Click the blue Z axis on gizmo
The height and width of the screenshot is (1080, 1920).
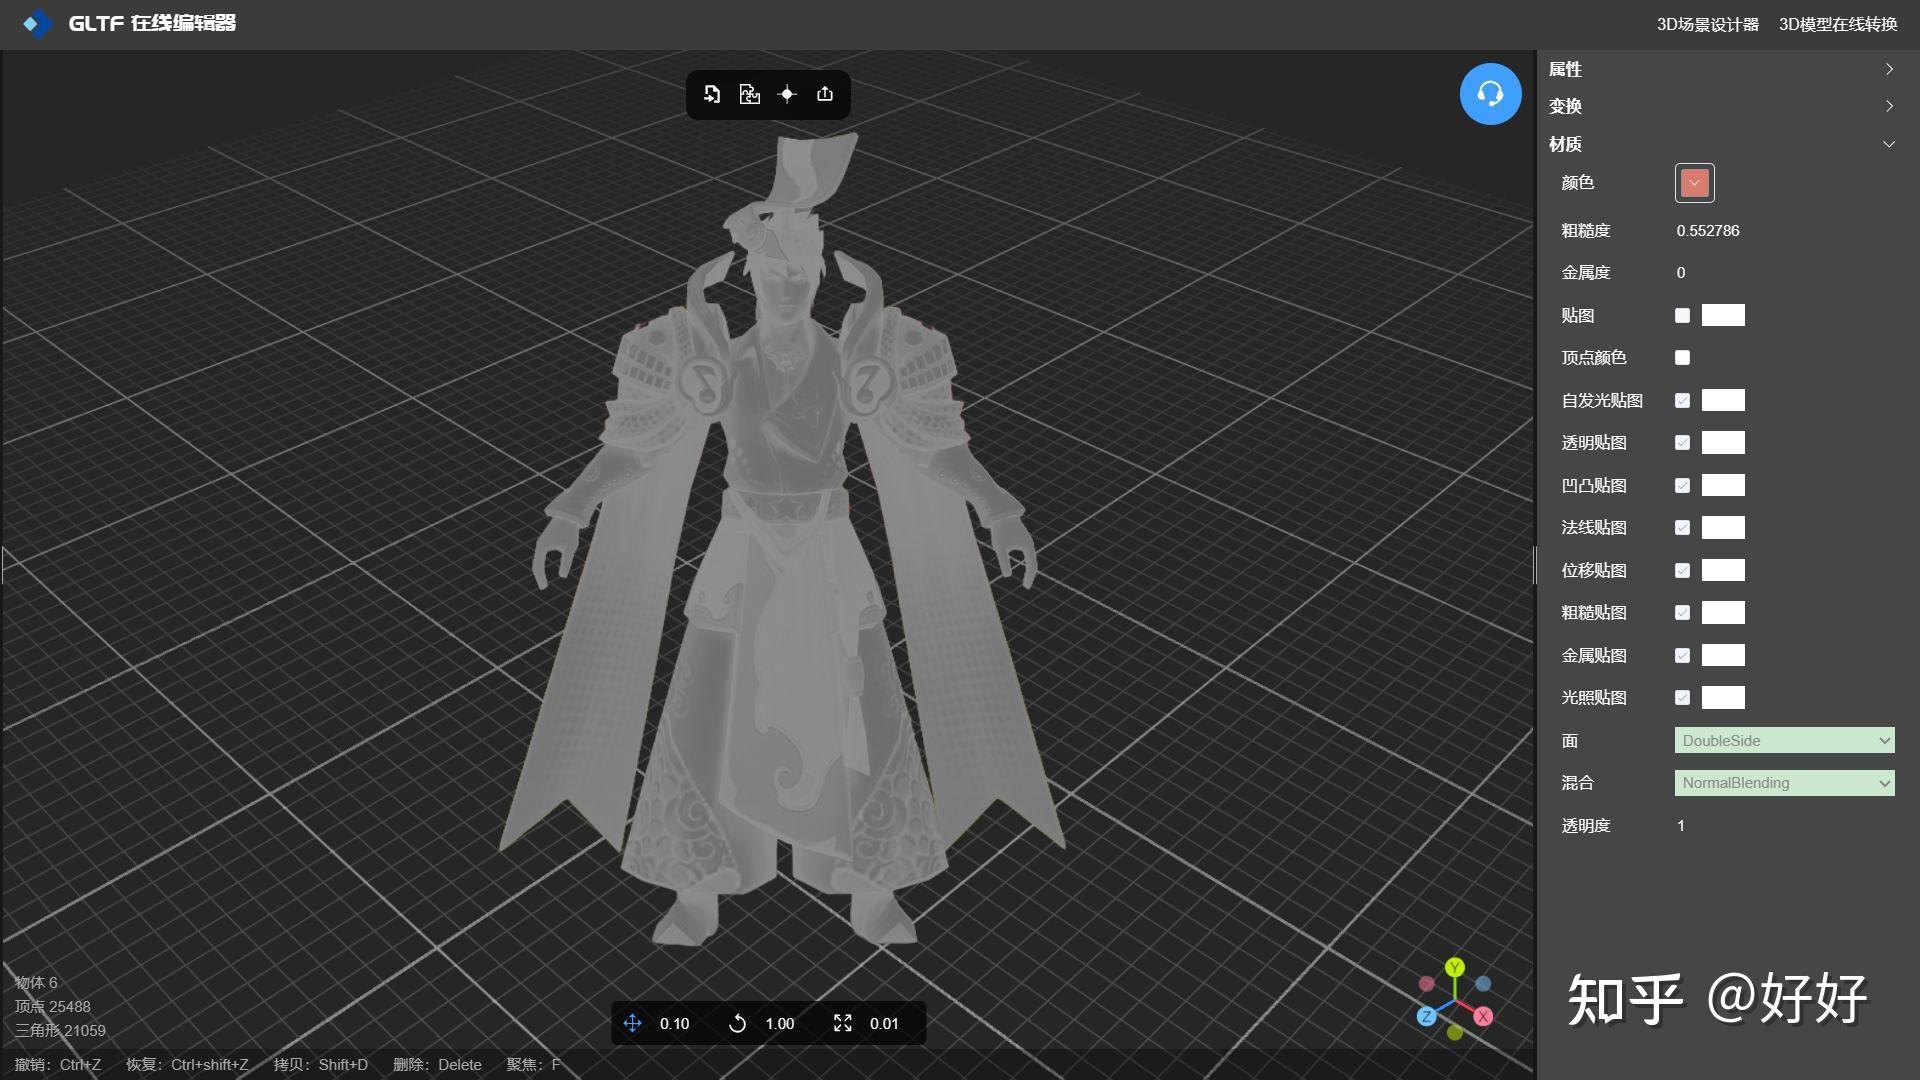(x=1427, y=1016)
